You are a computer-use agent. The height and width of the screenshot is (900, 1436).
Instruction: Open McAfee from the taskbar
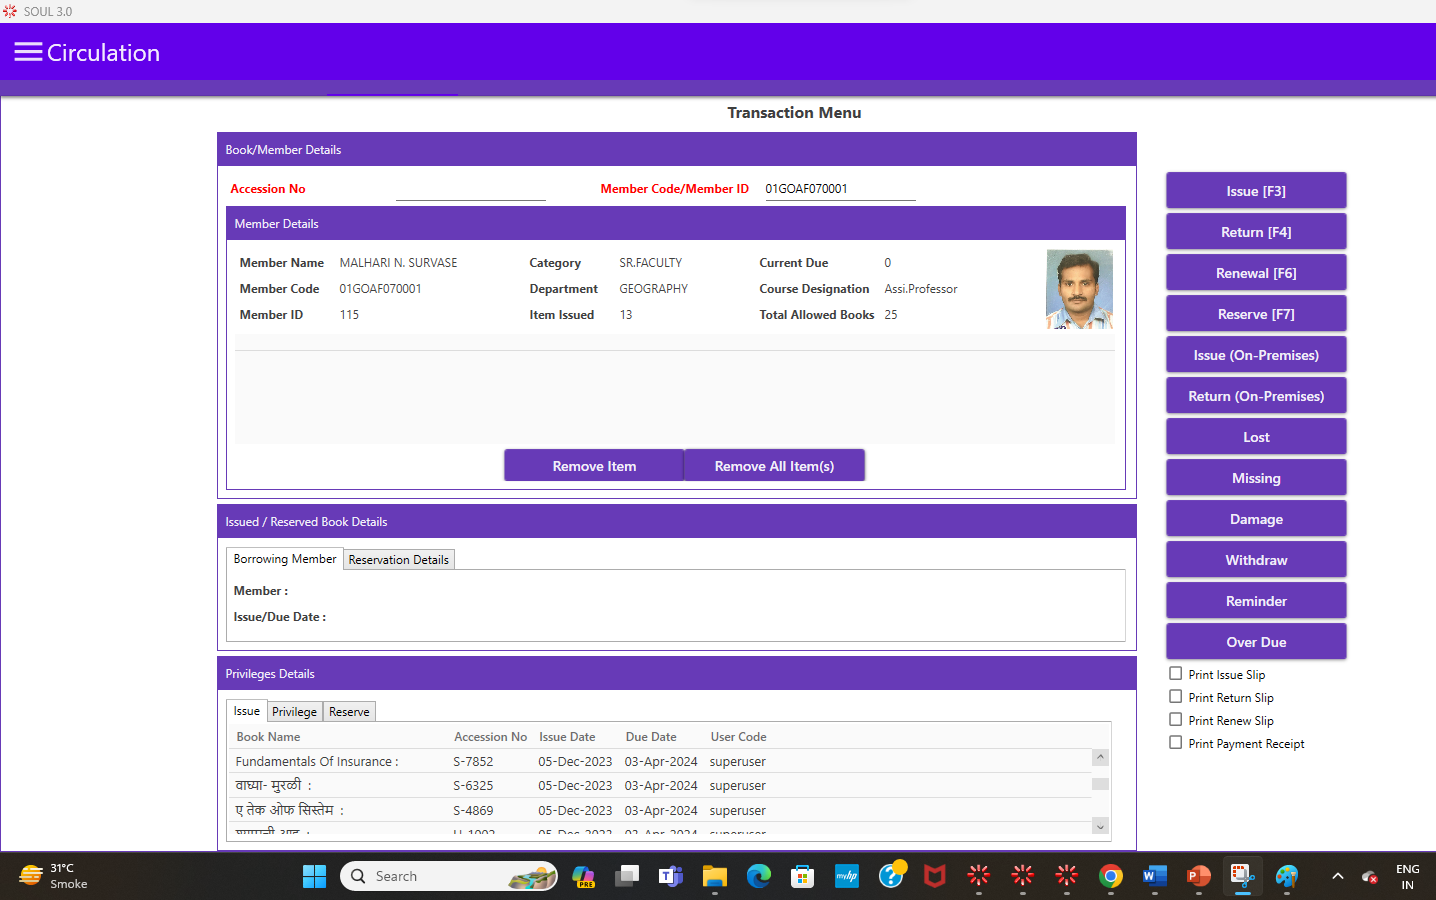point(934,876)
